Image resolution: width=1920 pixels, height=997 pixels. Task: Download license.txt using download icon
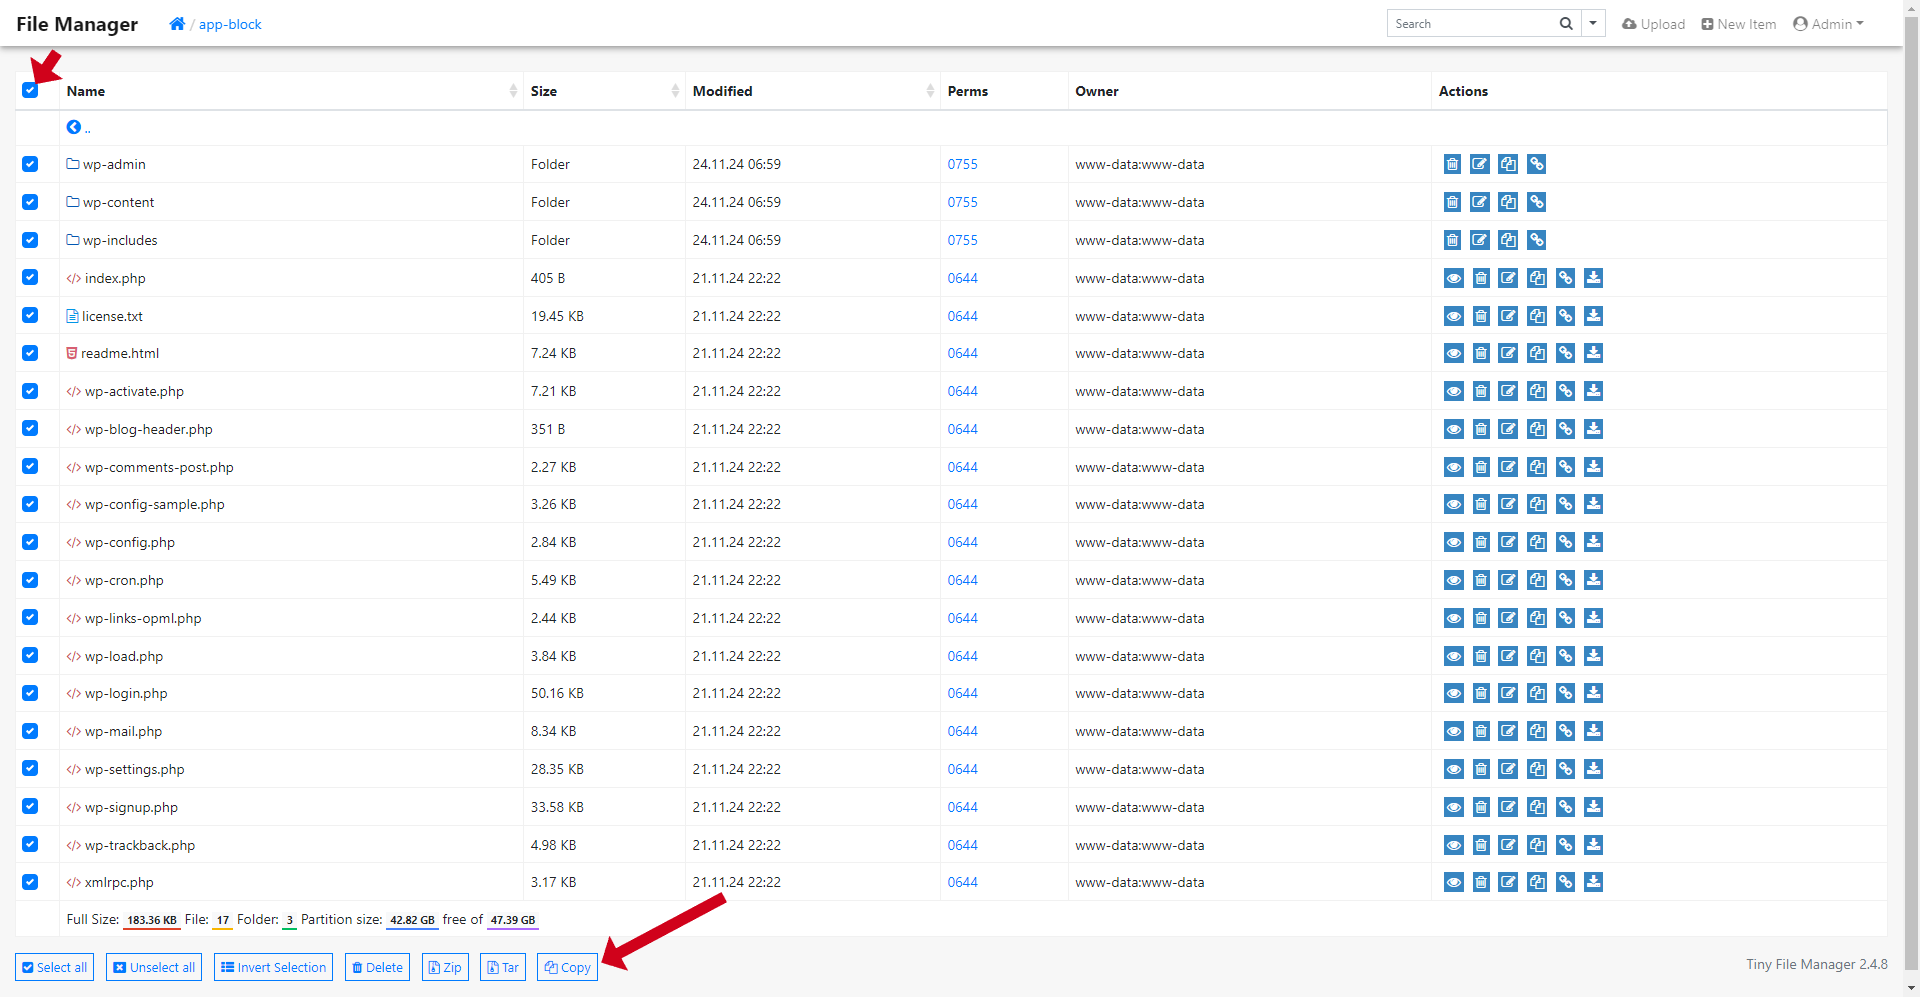pyautogui.click(x=1594, y=316)
